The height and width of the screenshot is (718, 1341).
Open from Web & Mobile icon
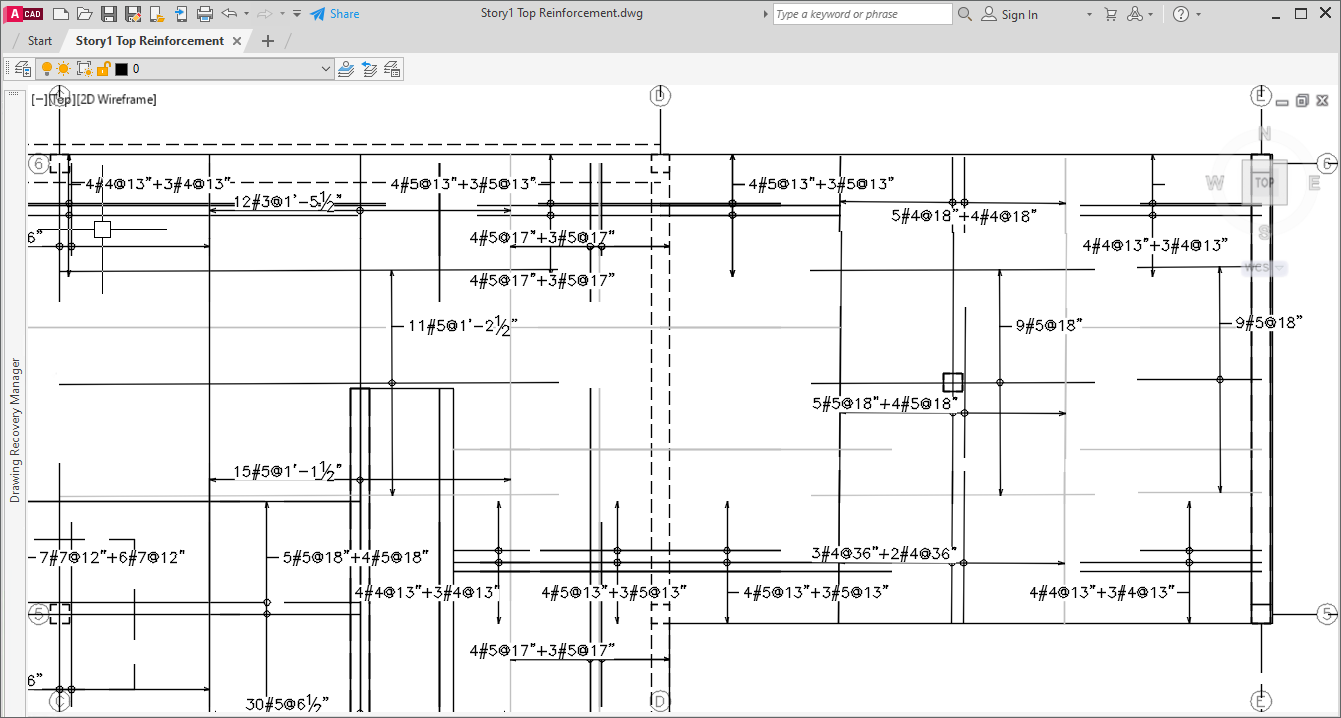157,14
